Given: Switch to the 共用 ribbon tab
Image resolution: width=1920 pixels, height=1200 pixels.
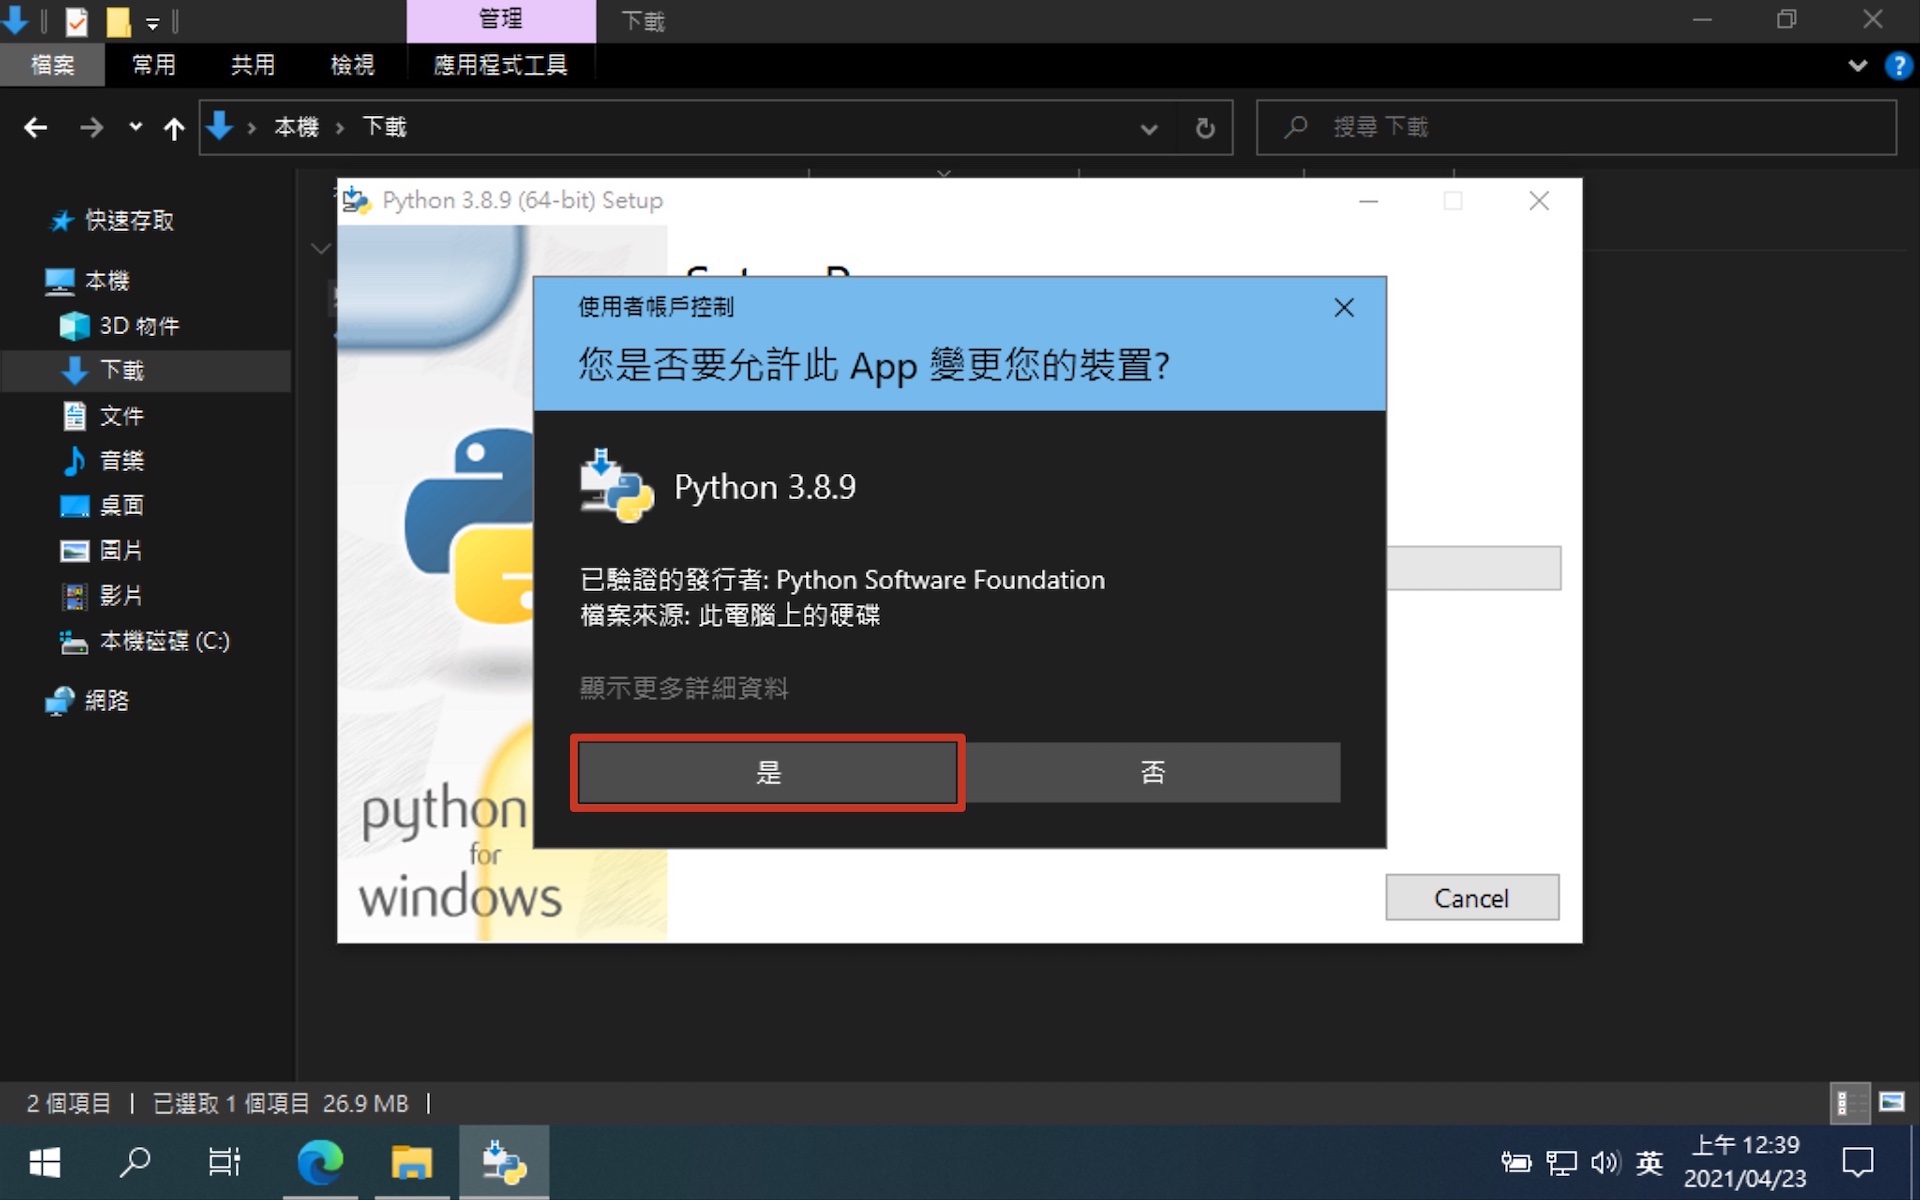Looking at the screenshot, I should pos(252,65).
